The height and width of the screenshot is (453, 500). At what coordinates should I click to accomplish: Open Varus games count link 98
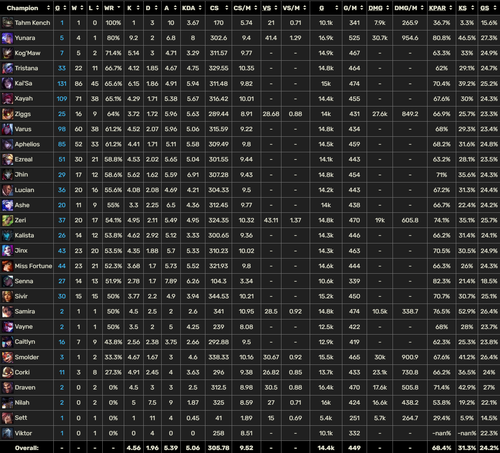(x=62, y=129)
